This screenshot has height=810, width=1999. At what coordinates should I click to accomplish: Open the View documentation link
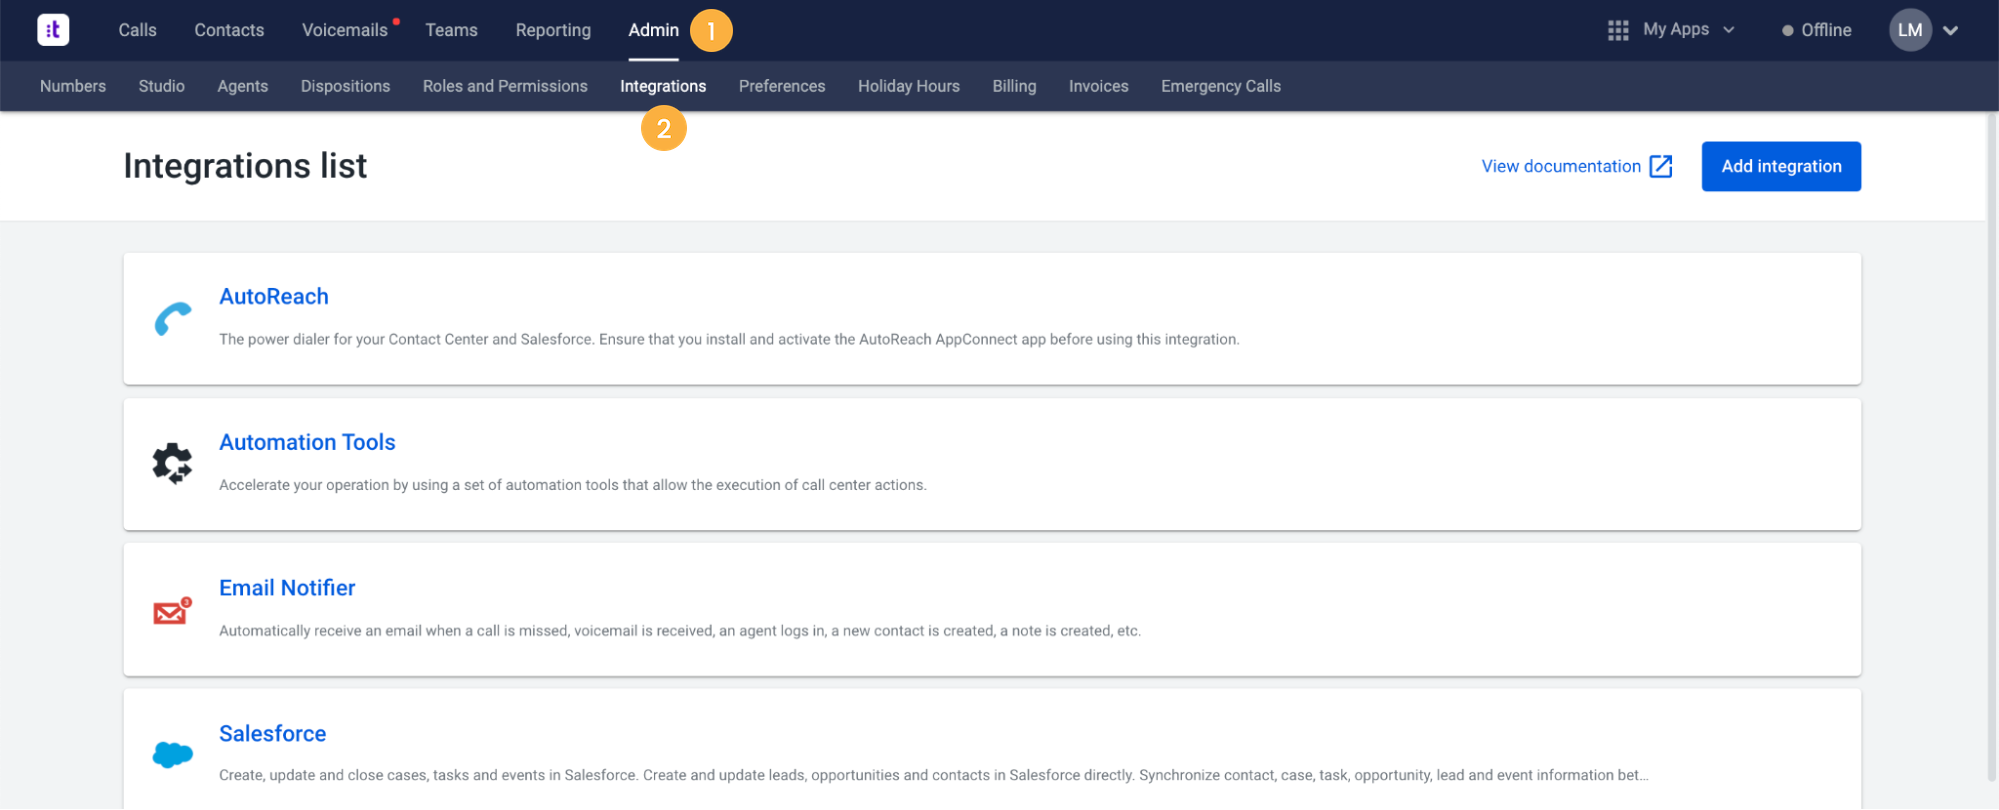(x=1561, y=166)
